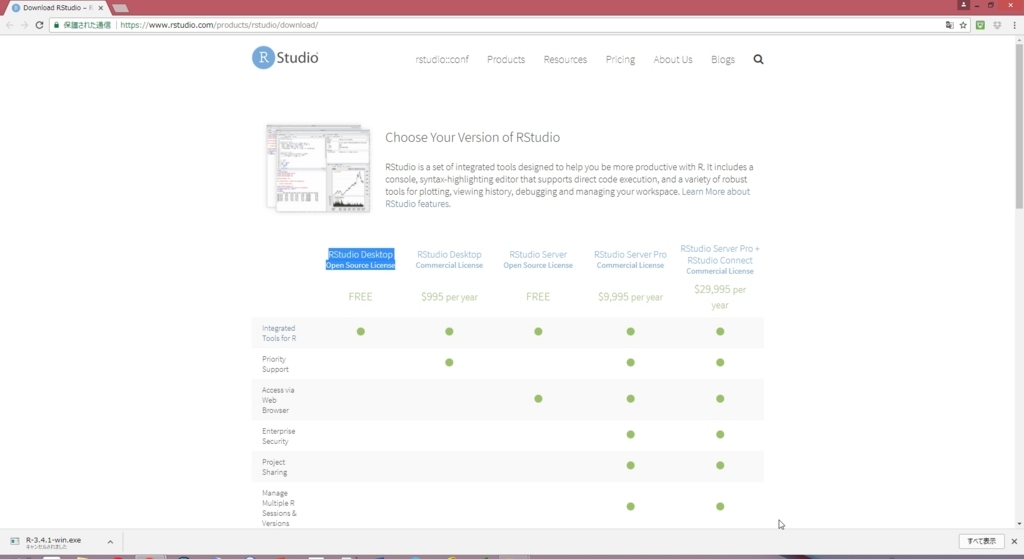Image resolution: width=1024 pixels, height=559 pixels.
Task: Click the $29,995 per year price
Action: click(x=720, y=296)
